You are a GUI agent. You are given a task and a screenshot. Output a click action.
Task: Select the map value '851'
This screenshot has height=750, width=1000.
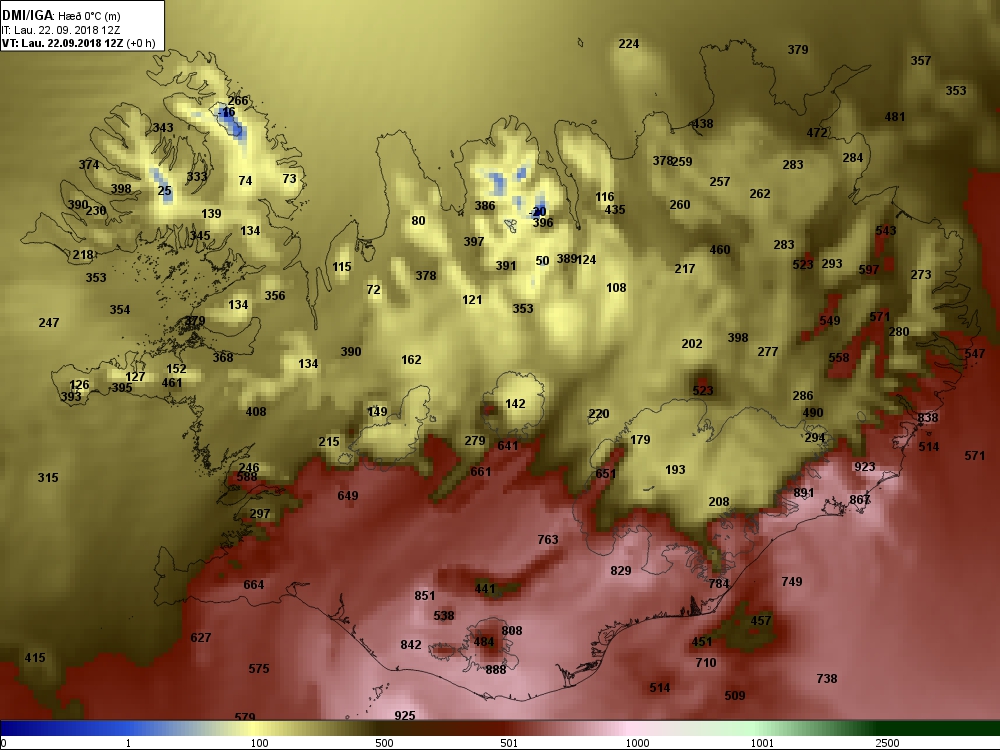click(x=424, y=595)
